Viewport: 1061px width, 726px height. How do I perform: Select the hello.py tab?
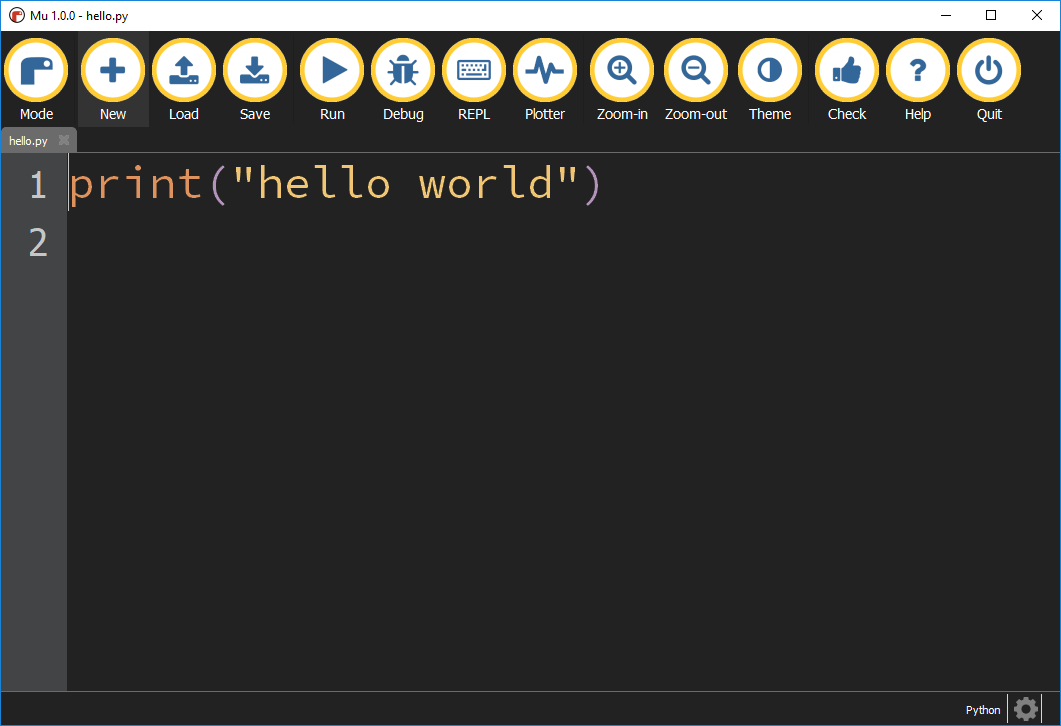30,140
